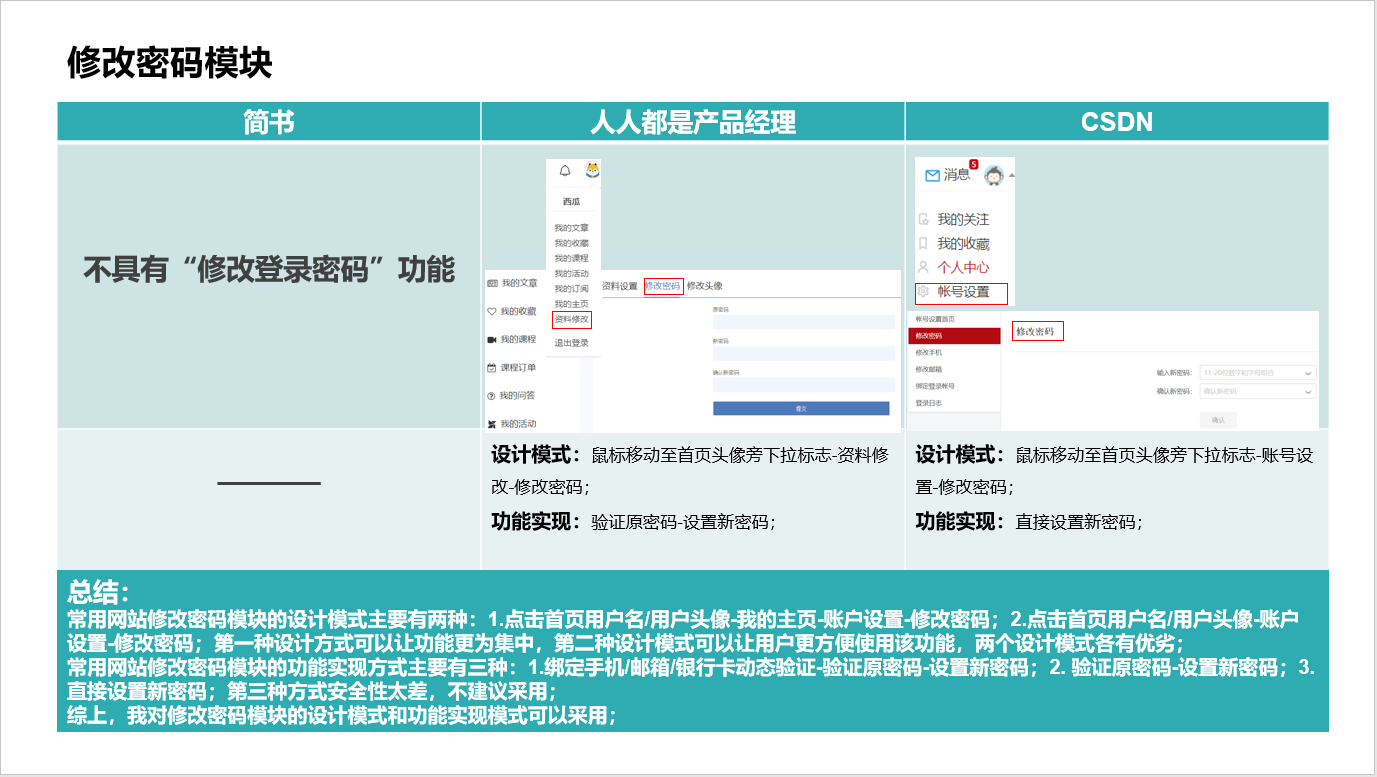The width and height of the screenshot is (1377, 777).
Task: Choose 我的课程 in the avatar dropdown
Action: (x=572, y=258)
